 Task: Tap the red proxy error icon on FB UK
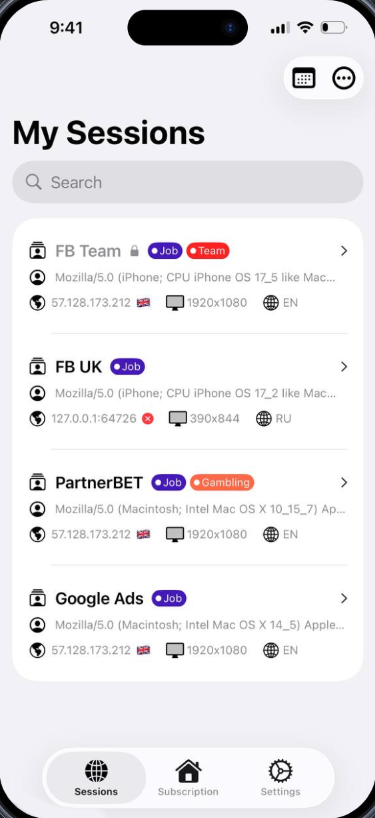pyautogui.click(x=148, y=418)
